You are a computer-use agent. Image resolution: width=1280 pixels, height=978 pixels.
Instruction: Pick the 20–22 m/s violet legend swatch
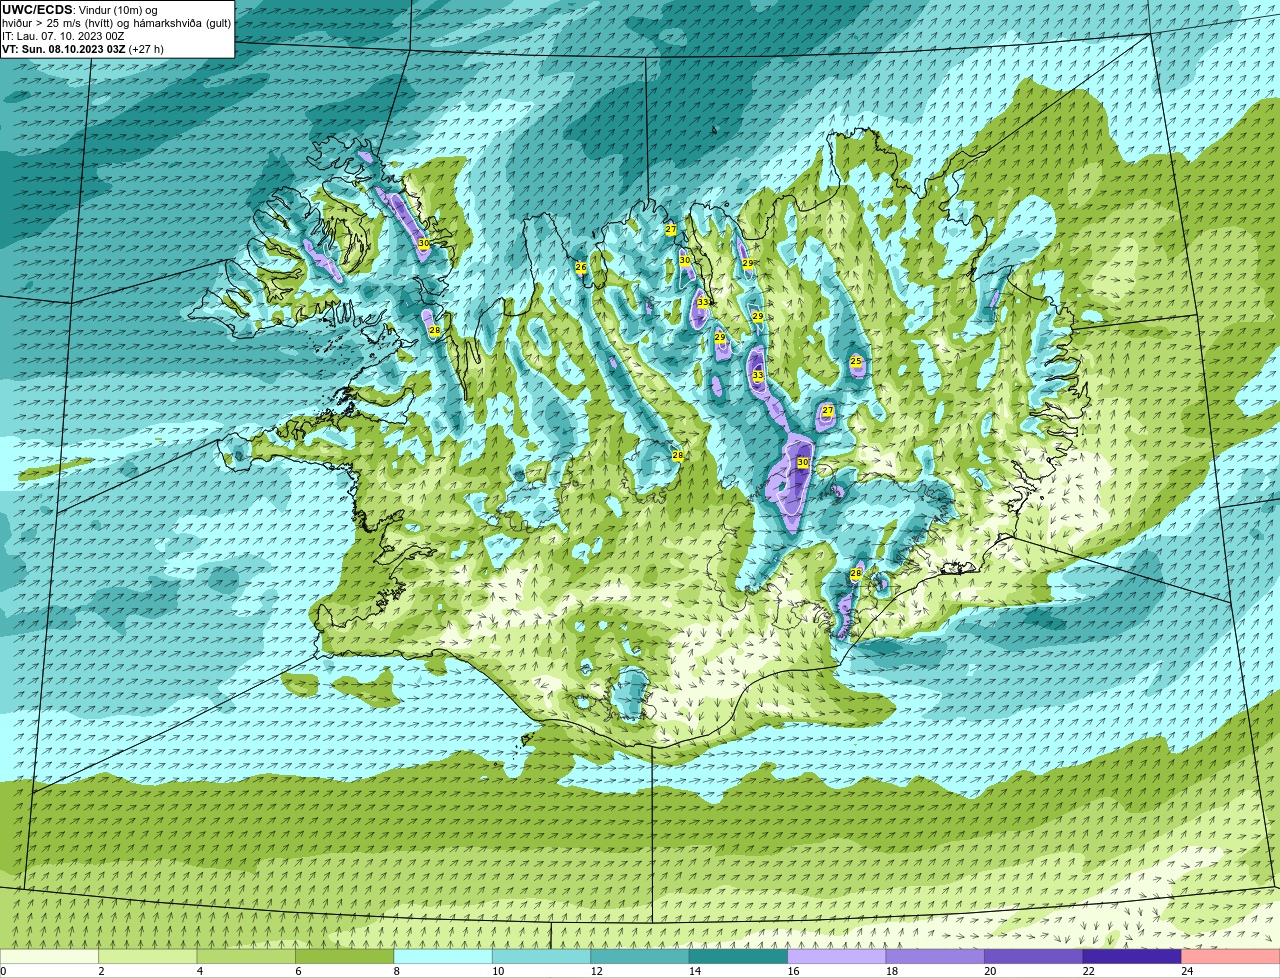tap(1034, 956)
